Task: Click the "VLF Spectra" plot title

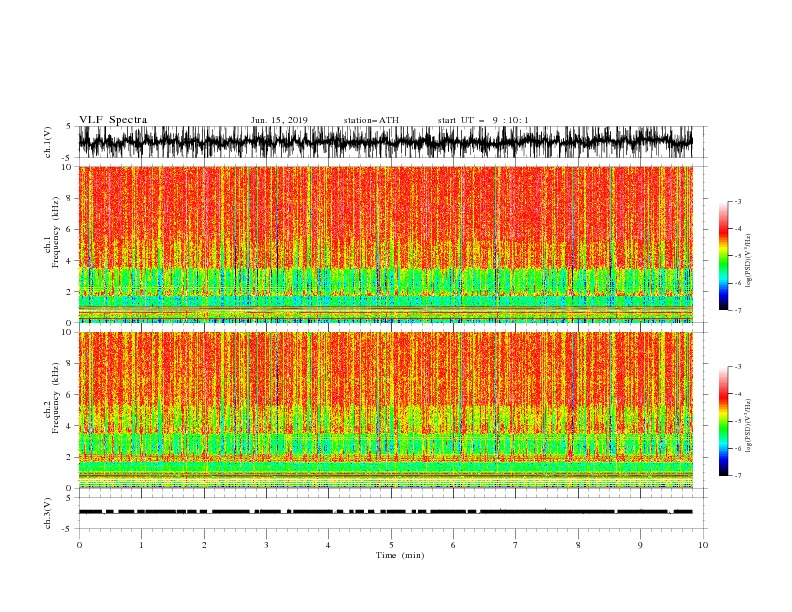Action: pos(113,120)
